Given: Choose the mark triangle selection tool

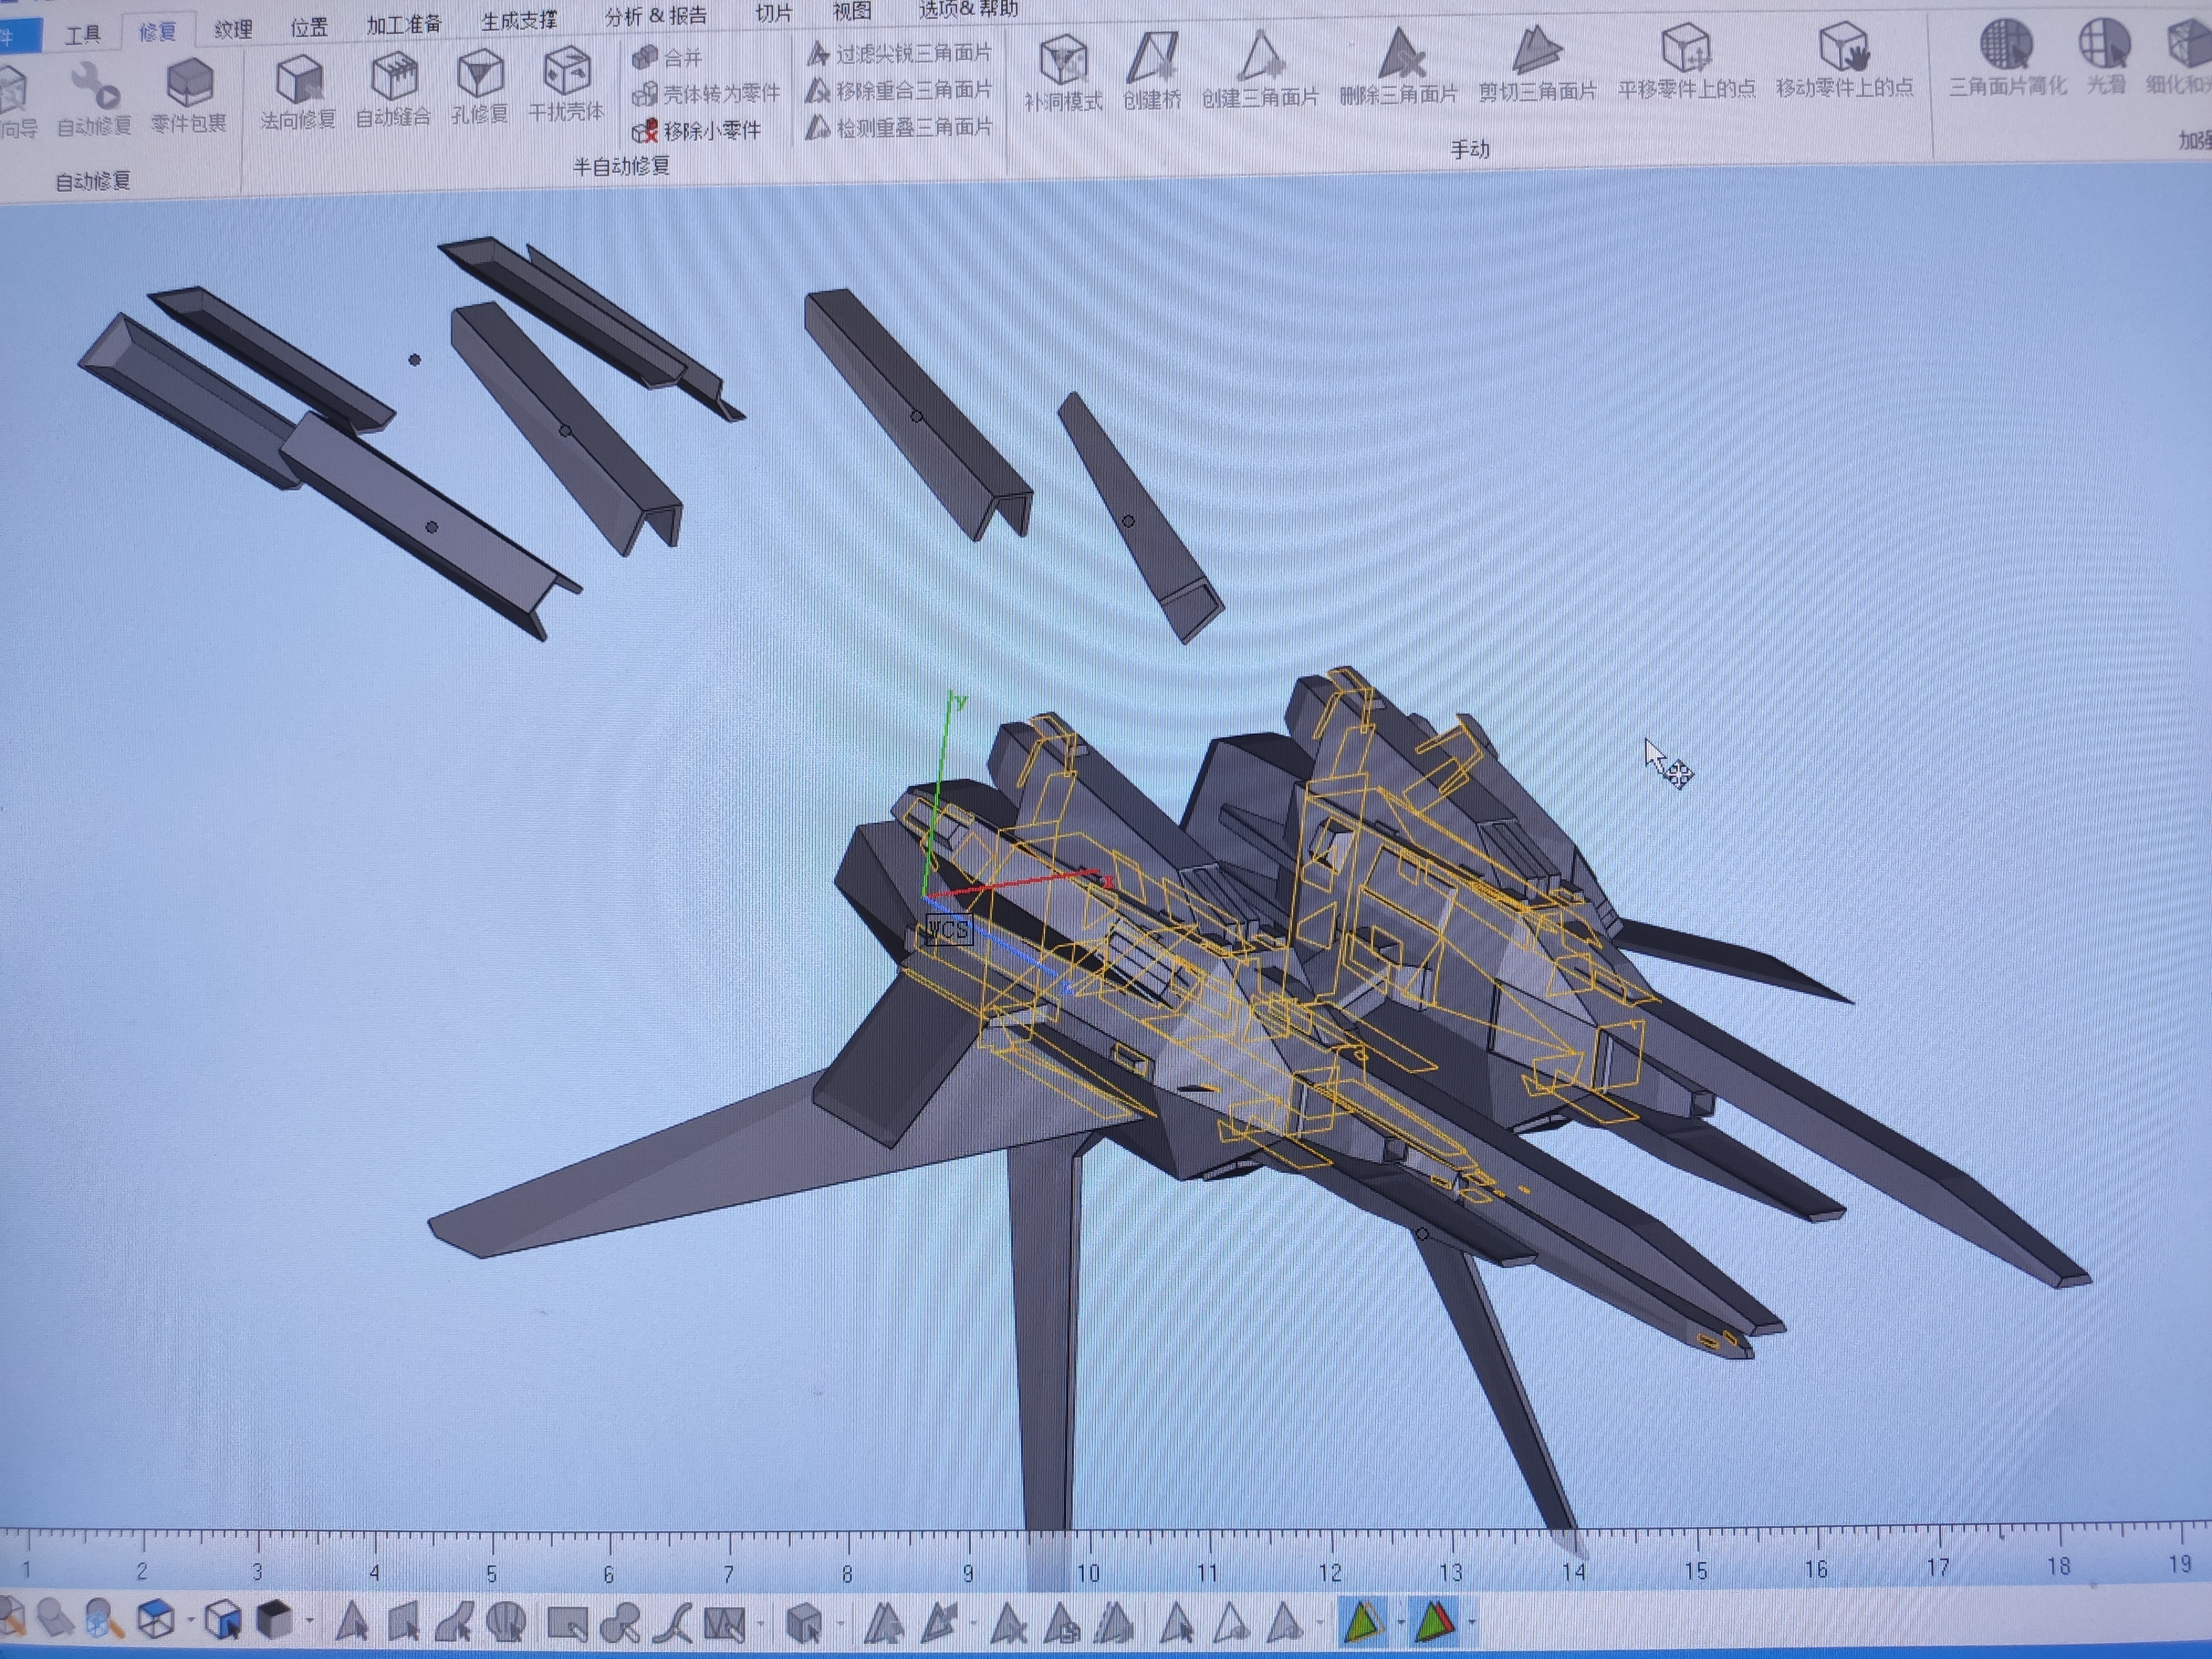Looking at the screenshot, I should [x=351, y=1621].
